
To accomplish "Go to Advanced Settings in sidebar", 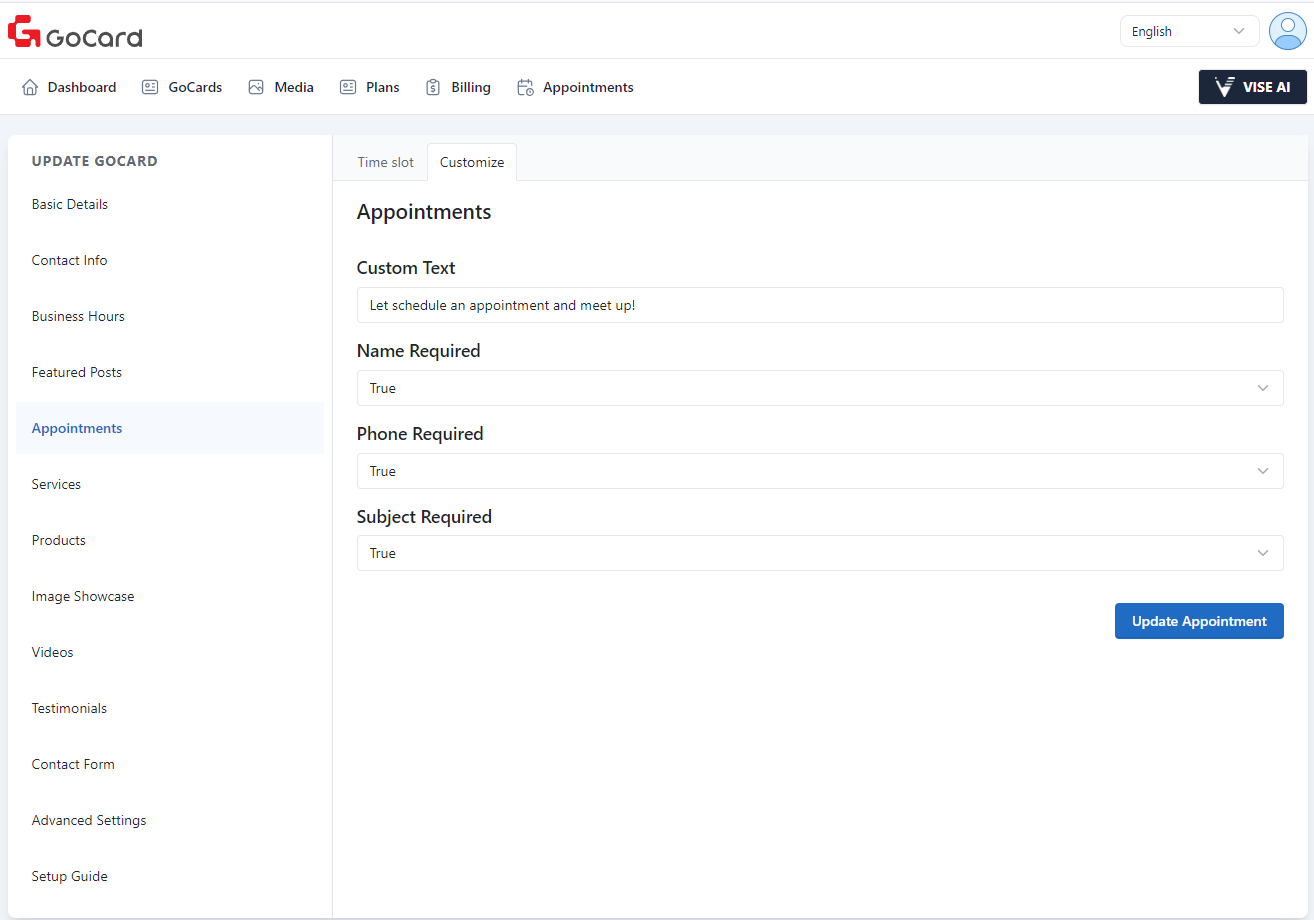I will pyautogui.click(x=89, y=820).
